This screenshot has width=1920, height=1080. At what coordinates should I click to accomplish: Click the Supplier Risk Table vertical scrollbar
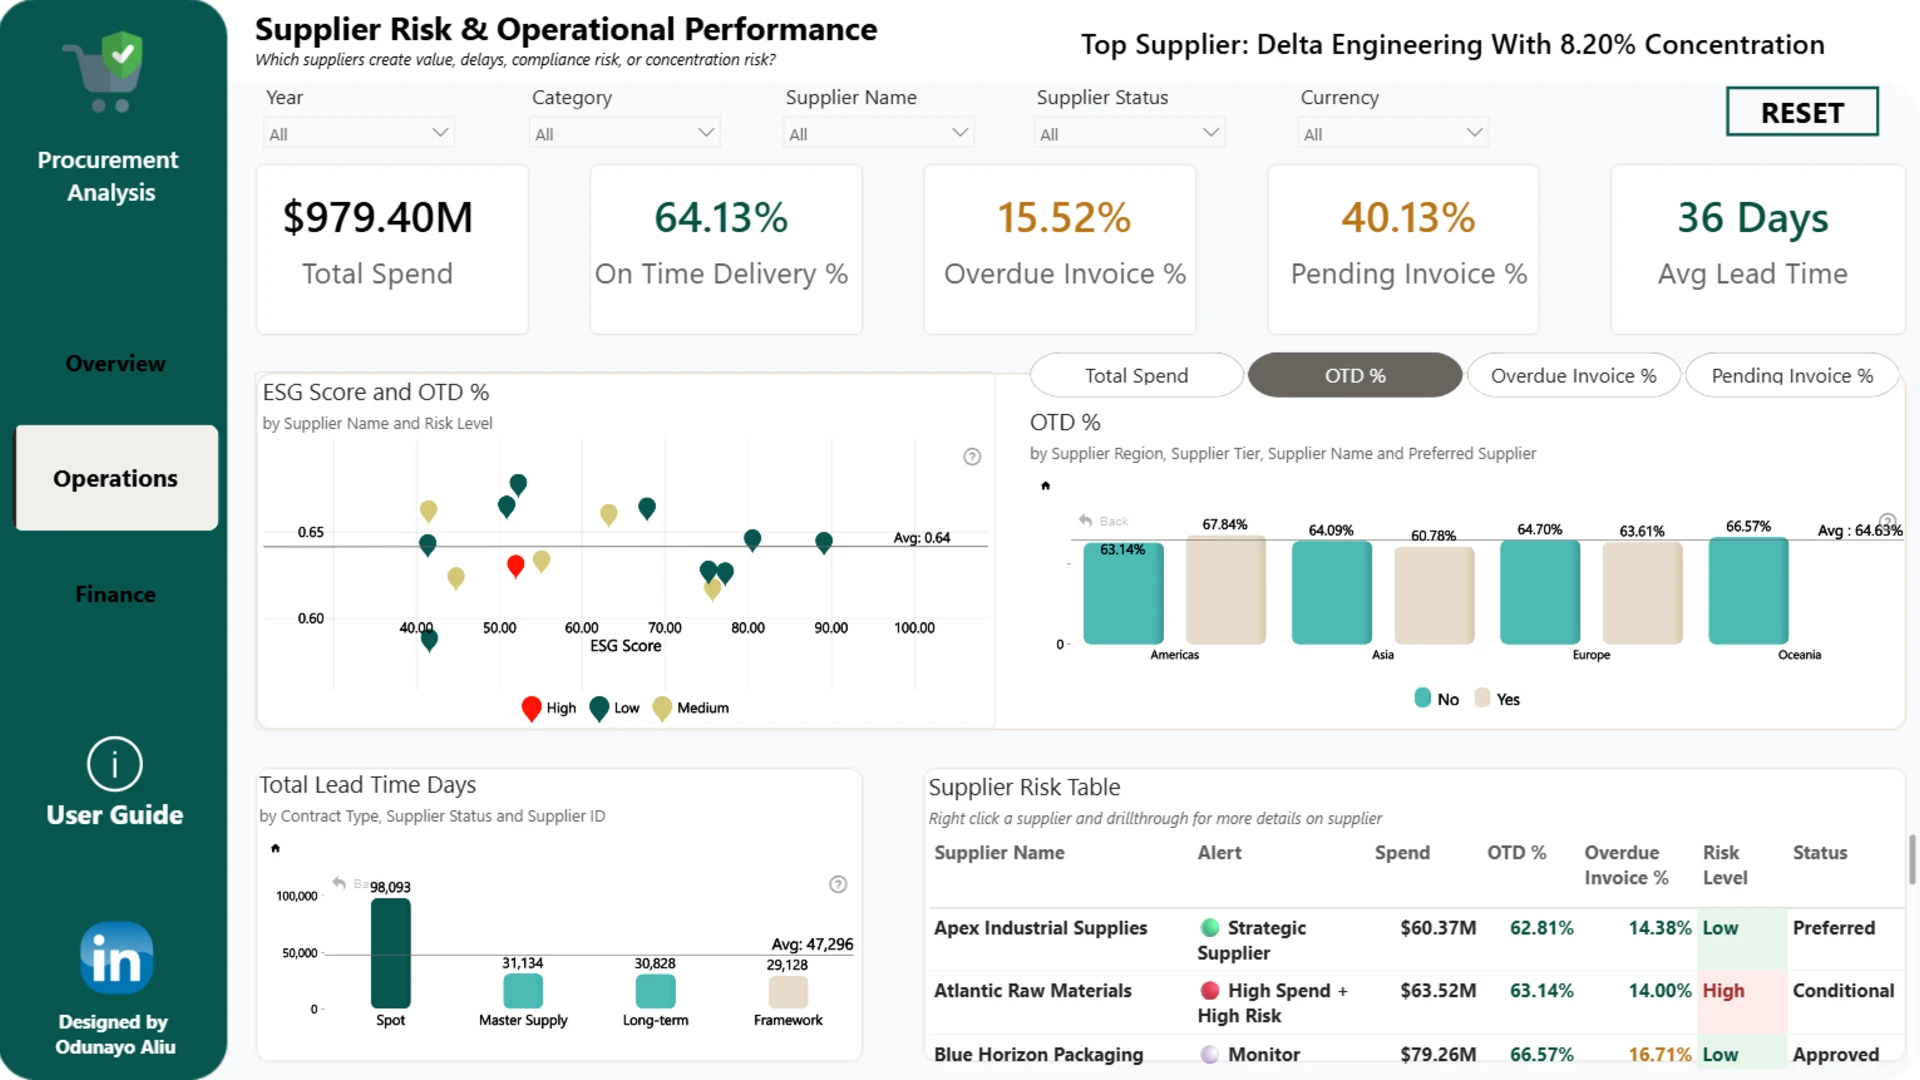pyautogui.click(x=1912, y=860)
